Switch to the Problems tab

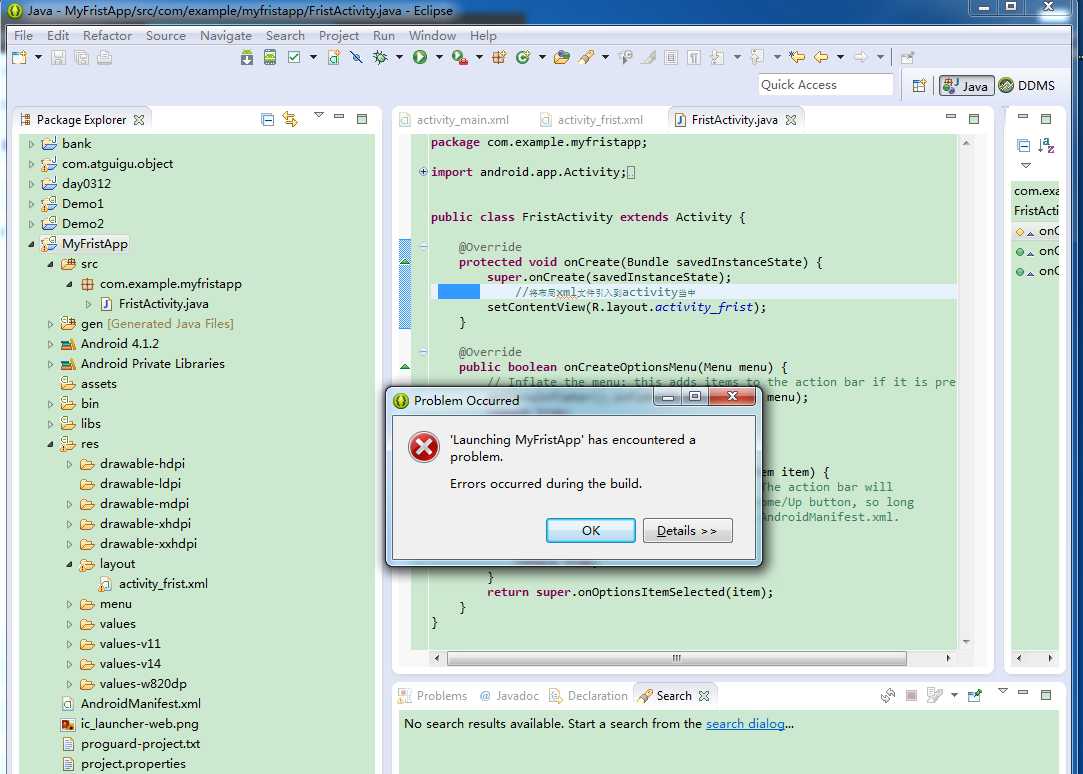(433, 696)
